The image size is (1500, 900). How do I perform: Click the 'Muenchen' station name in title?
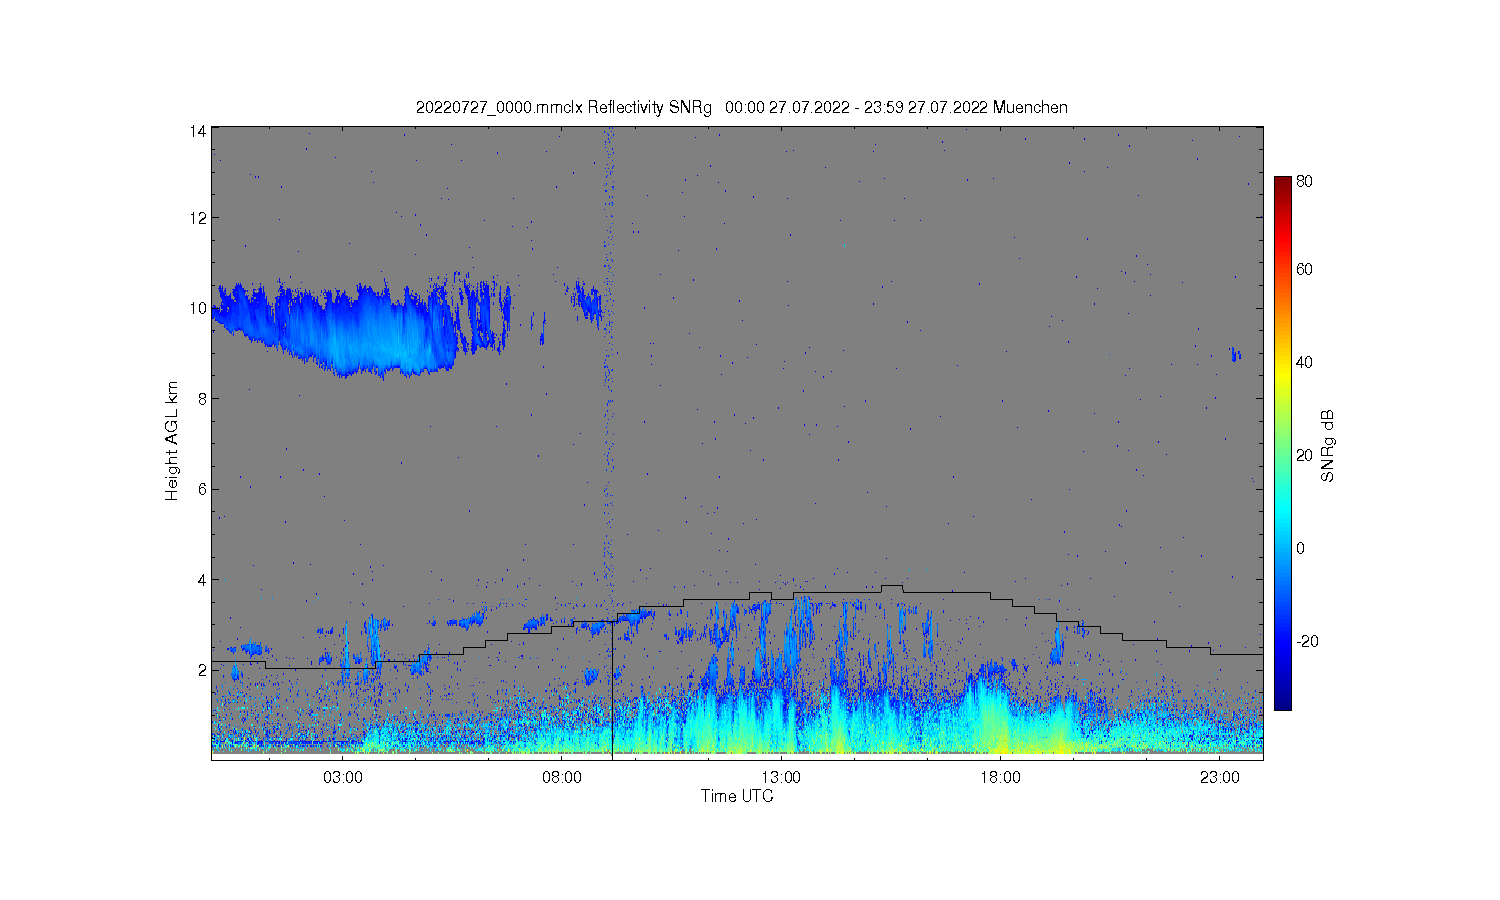tap(1030, 107)
